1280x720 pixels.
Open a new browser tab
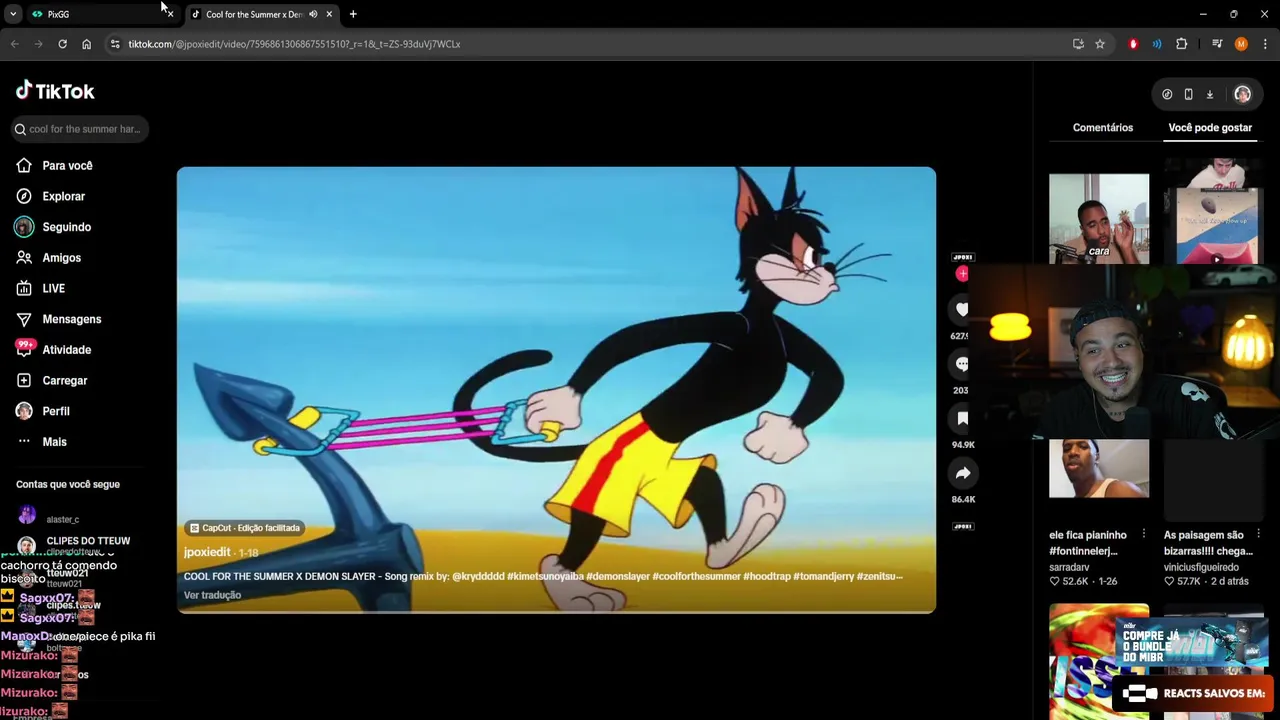[x=353, y=14]
